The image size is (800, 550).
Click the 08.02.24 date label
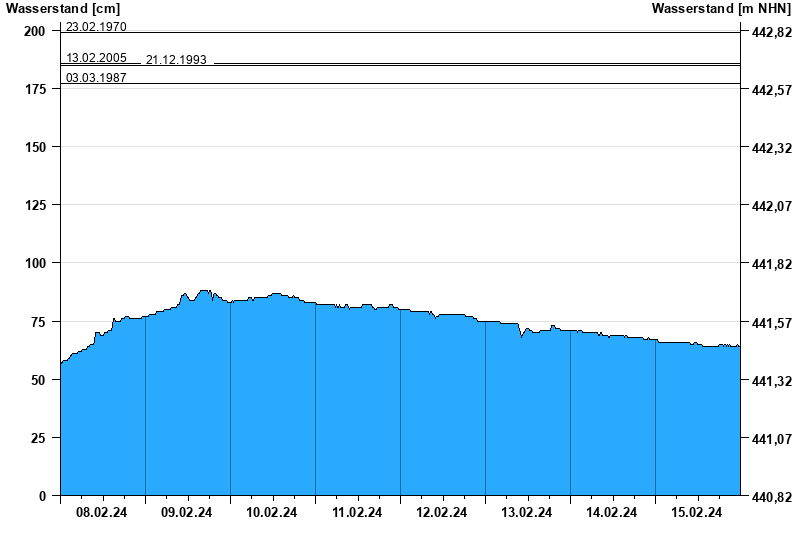tap(102, 513)
